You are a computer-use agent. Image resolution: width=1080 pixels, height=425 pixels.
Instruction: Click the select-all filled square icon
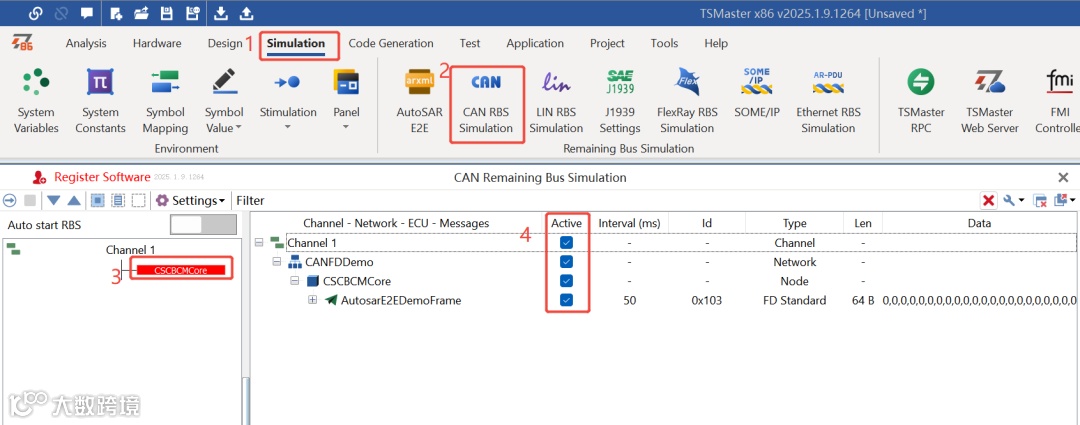97,200
